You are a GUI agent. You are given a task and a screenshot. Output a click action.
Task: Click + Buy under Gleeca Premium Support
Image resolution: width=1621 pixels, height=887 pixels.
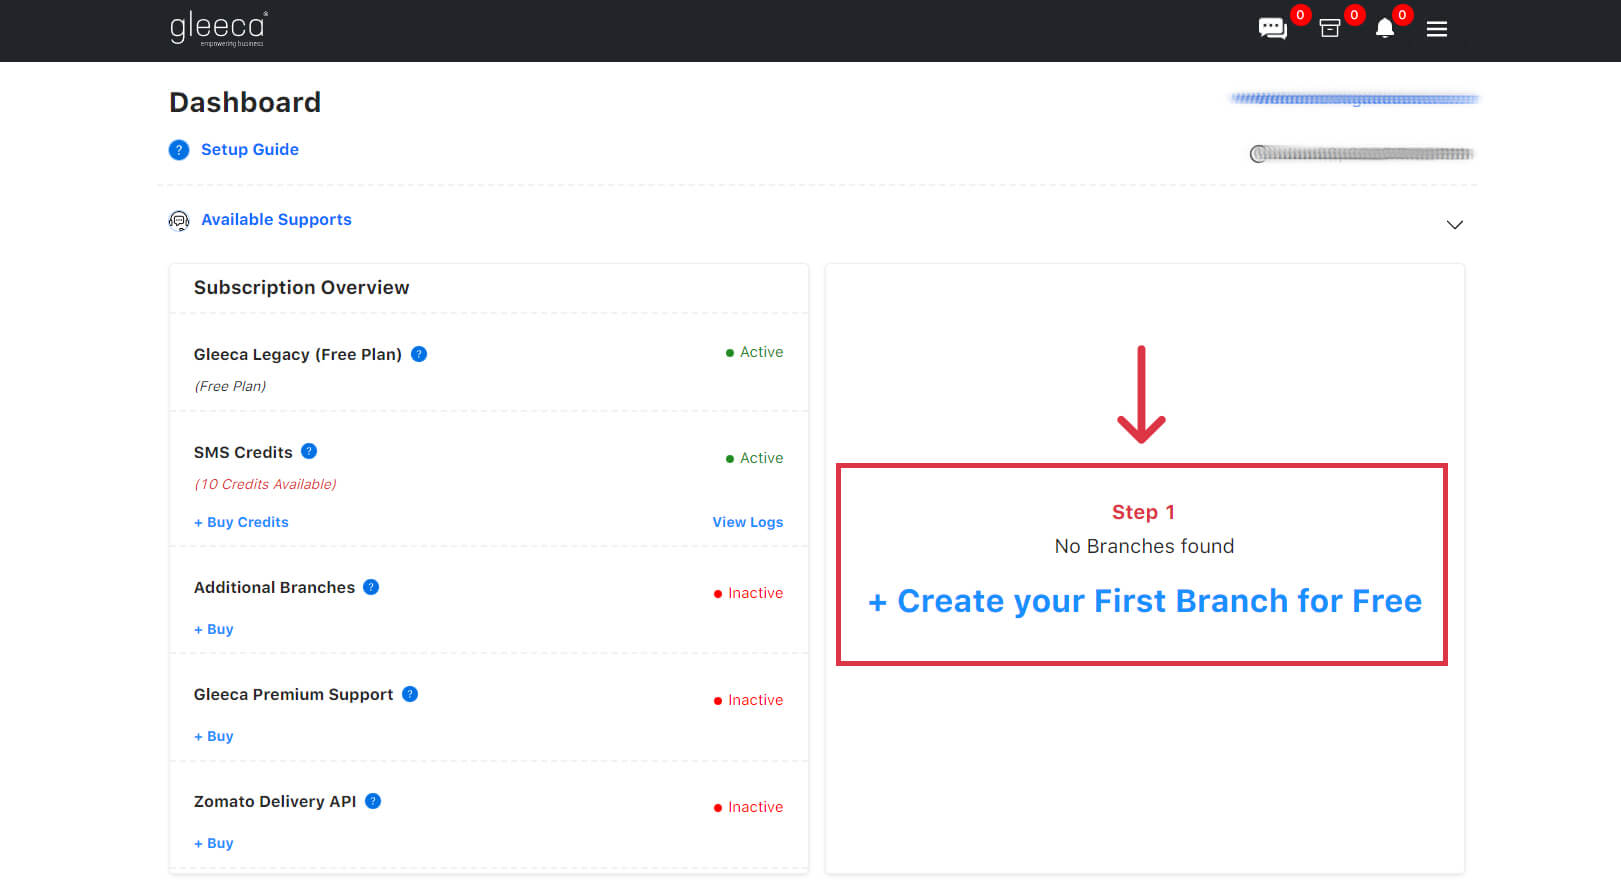point(214,736)
